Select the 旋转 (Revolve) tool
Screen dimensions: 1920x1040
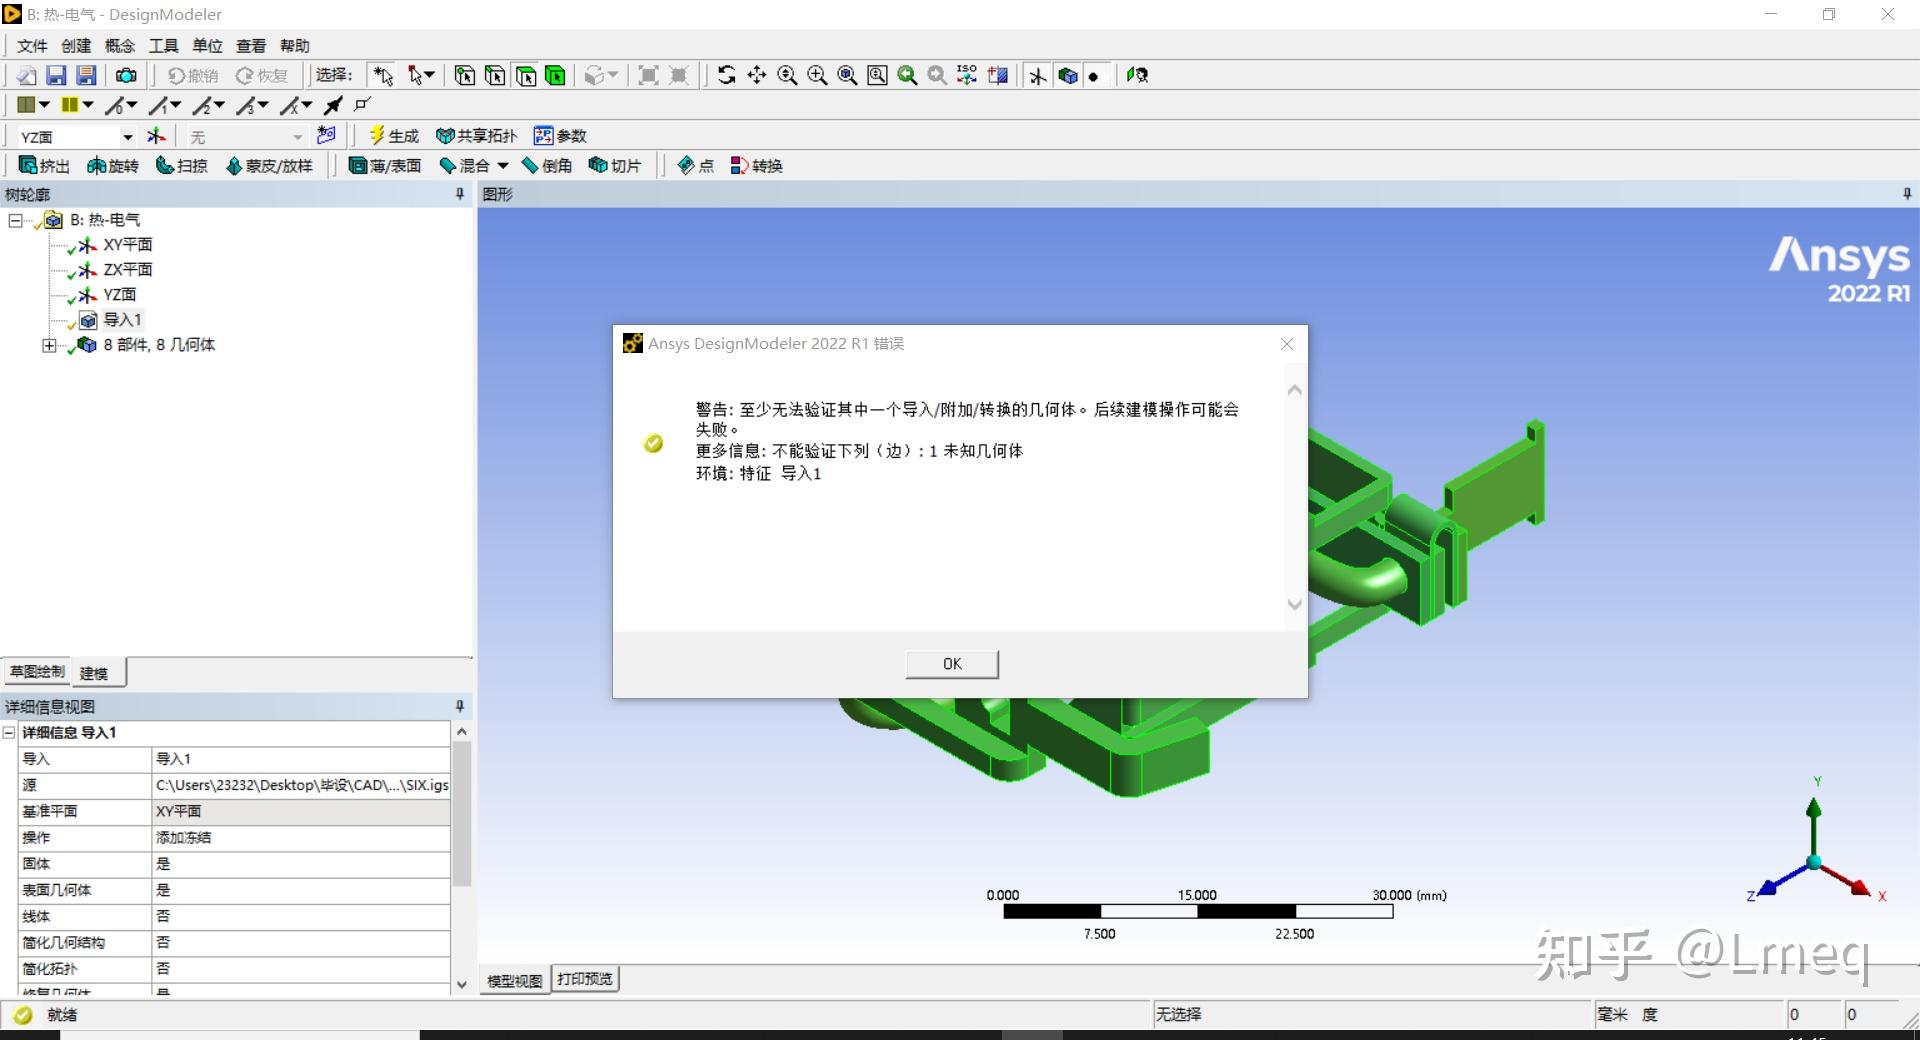pos(113,166)
